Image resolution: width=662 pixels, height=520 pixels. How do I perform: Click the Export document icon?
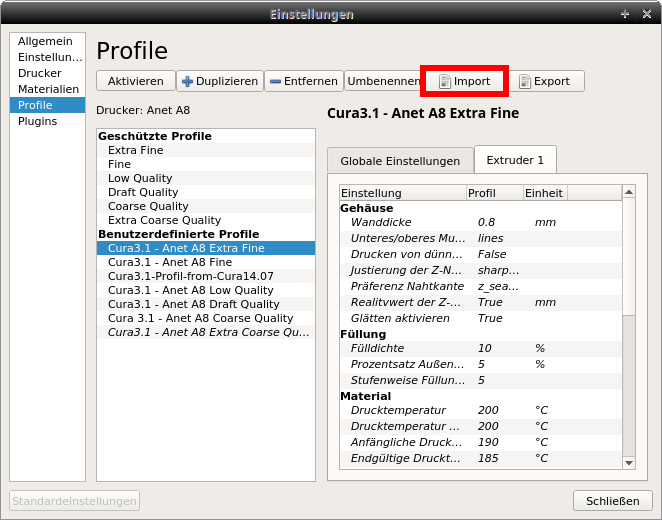(524, 81)
